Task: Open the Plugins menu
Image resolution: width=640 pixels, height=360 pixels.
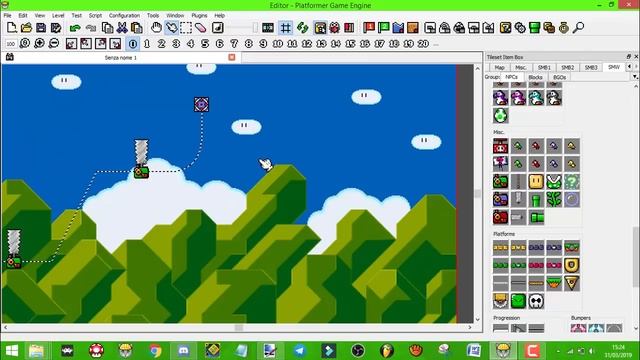Action: click(199, 15)
